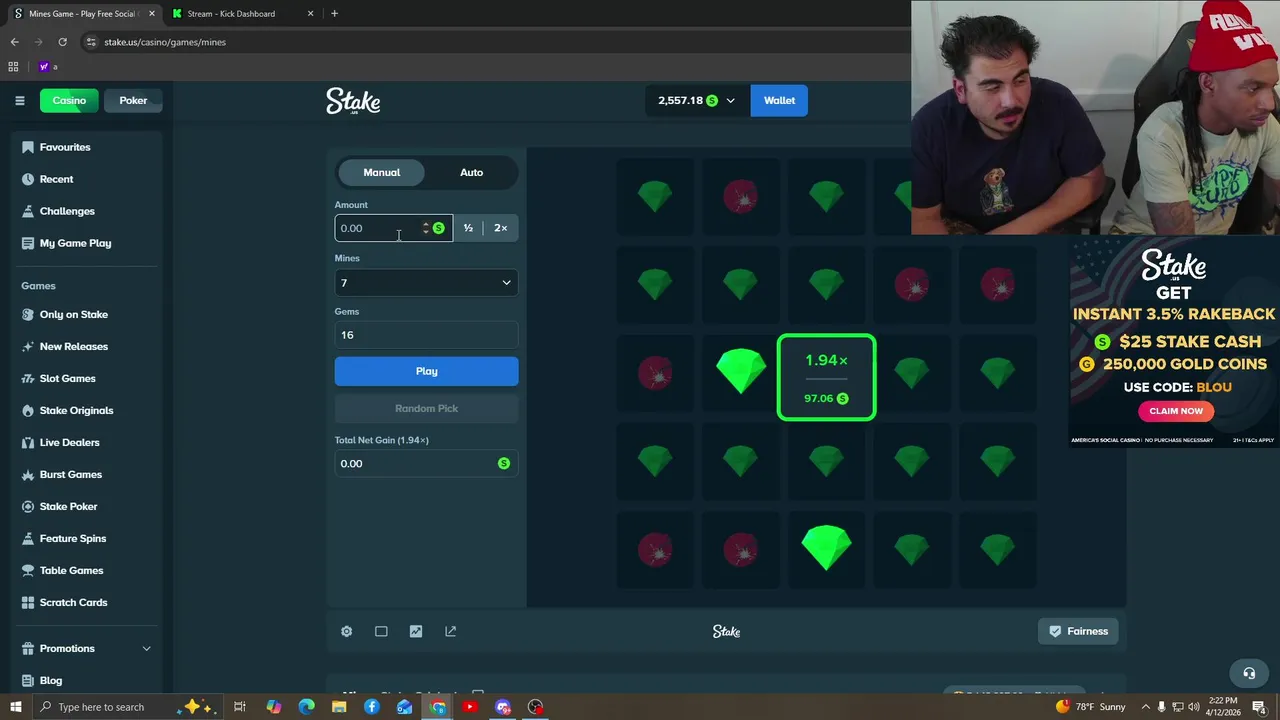Image resolution: width=1280 pixels, height=720 pixels.
Task: Open Stake Originals category
Action: [x=76, y=410]
